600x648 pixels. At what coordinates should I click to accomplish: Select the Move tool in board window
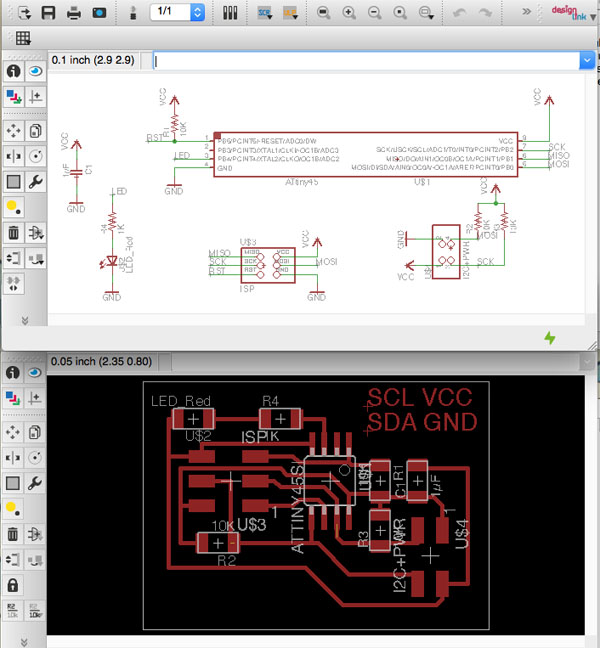pos(13,432)
